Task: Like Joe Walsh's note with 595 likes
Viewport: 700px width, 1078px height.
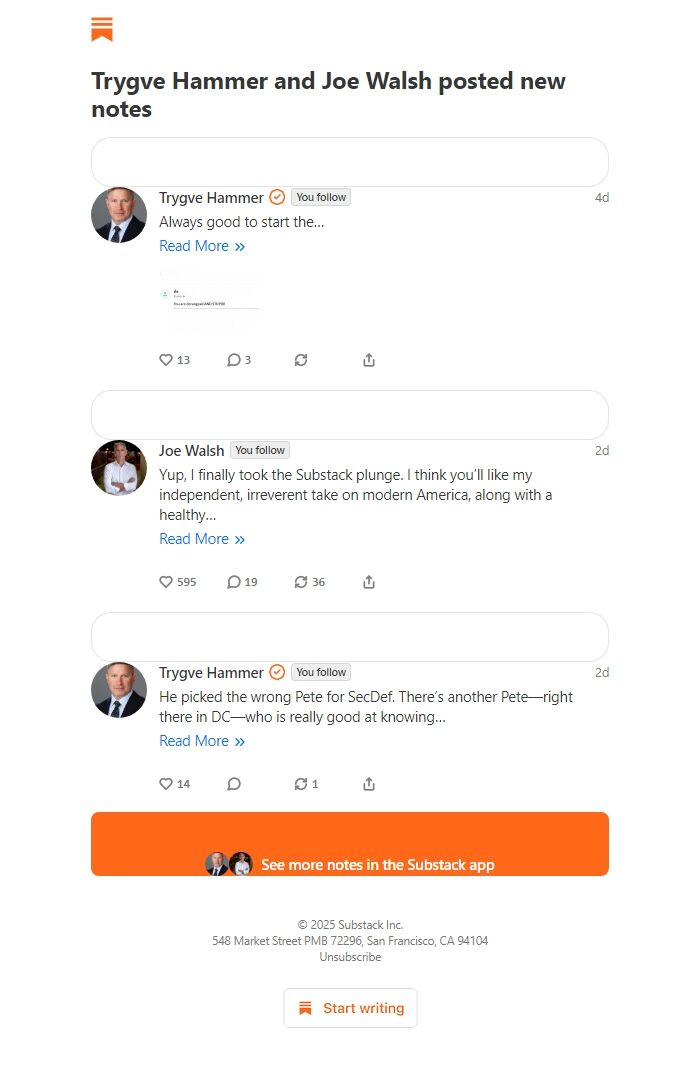Action: 177,582
